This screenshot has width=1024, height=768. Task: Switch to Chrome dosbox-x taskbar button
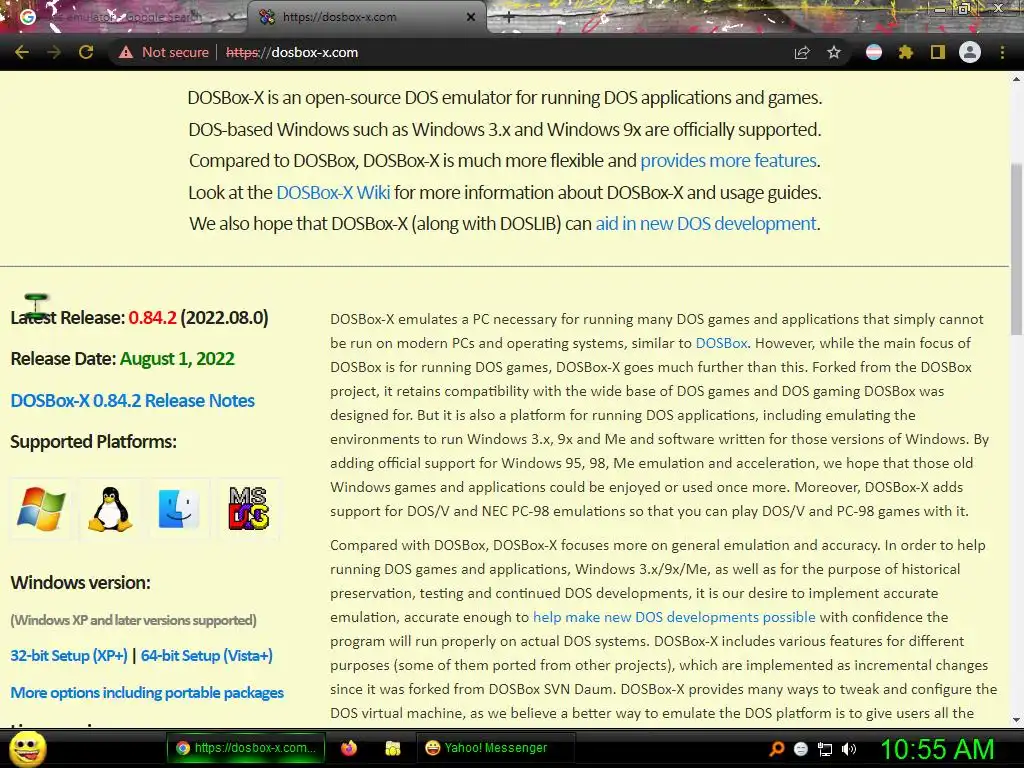point(246,748)
